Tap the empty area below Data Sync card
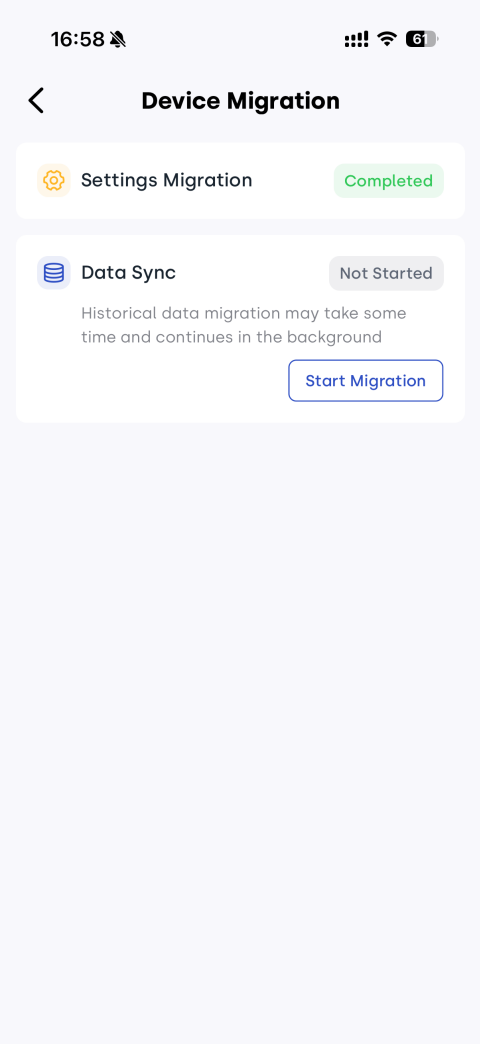This screenshot has width=480, height=1044. (240, 732)
